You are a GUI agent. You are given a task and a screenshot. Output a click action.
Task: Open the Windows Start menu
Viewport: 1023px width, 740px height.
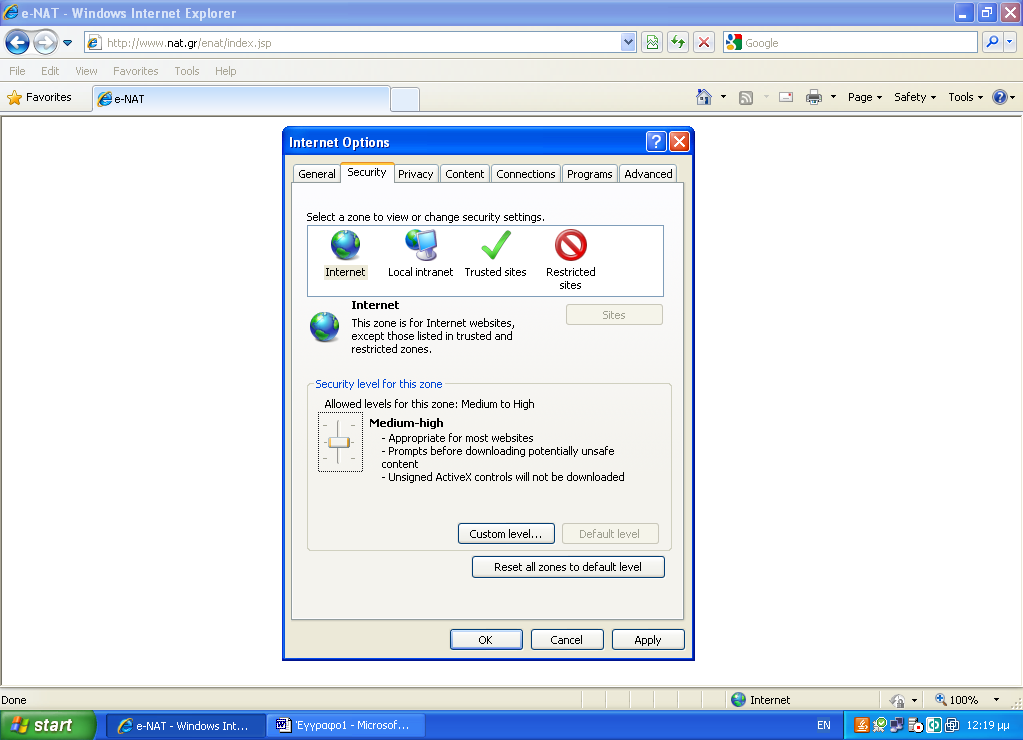point(47,726)
